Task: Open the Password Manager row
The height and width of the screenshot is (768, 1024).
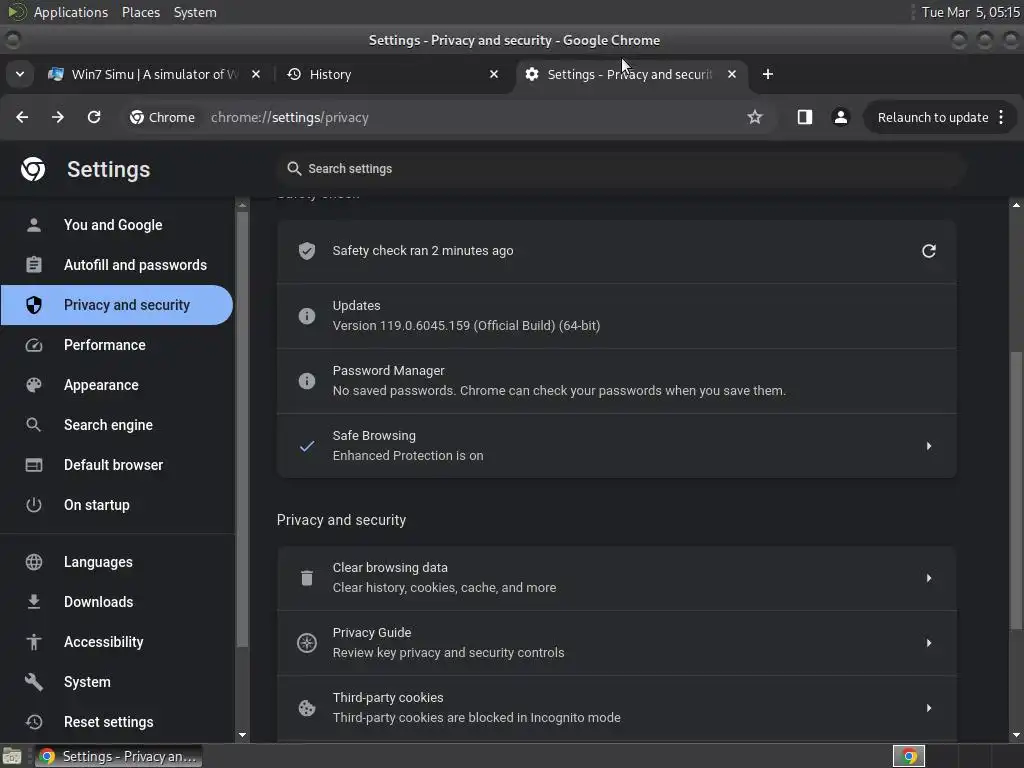Action: 617,381
